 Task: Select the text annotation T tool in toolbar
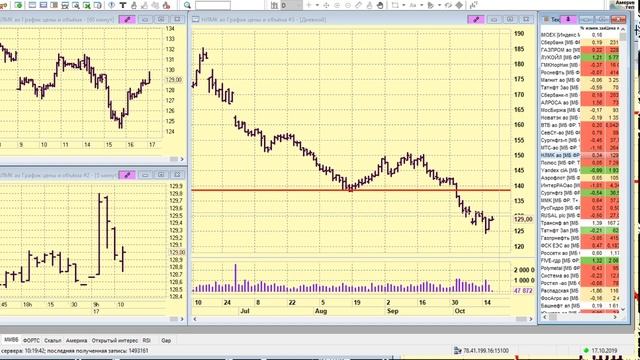(123, 5)
